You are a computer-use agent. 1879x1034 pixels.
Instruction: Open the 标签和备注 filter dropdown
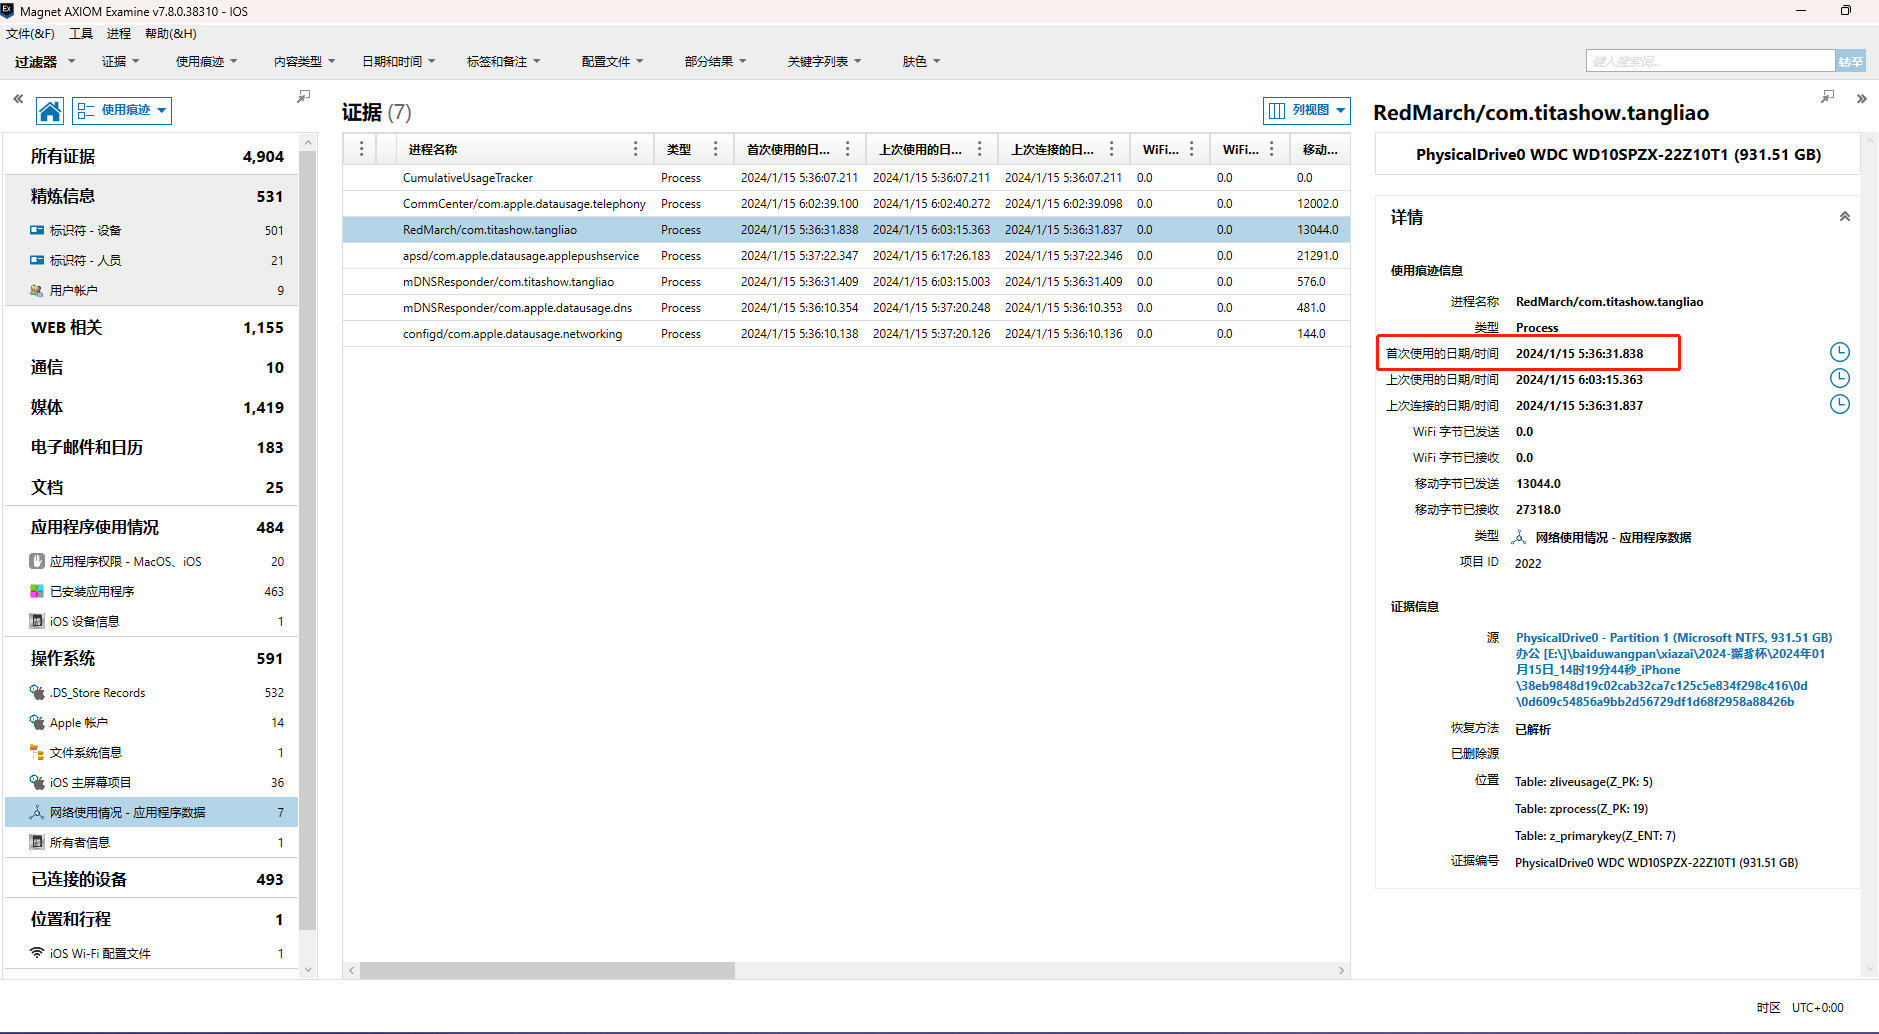503,61
